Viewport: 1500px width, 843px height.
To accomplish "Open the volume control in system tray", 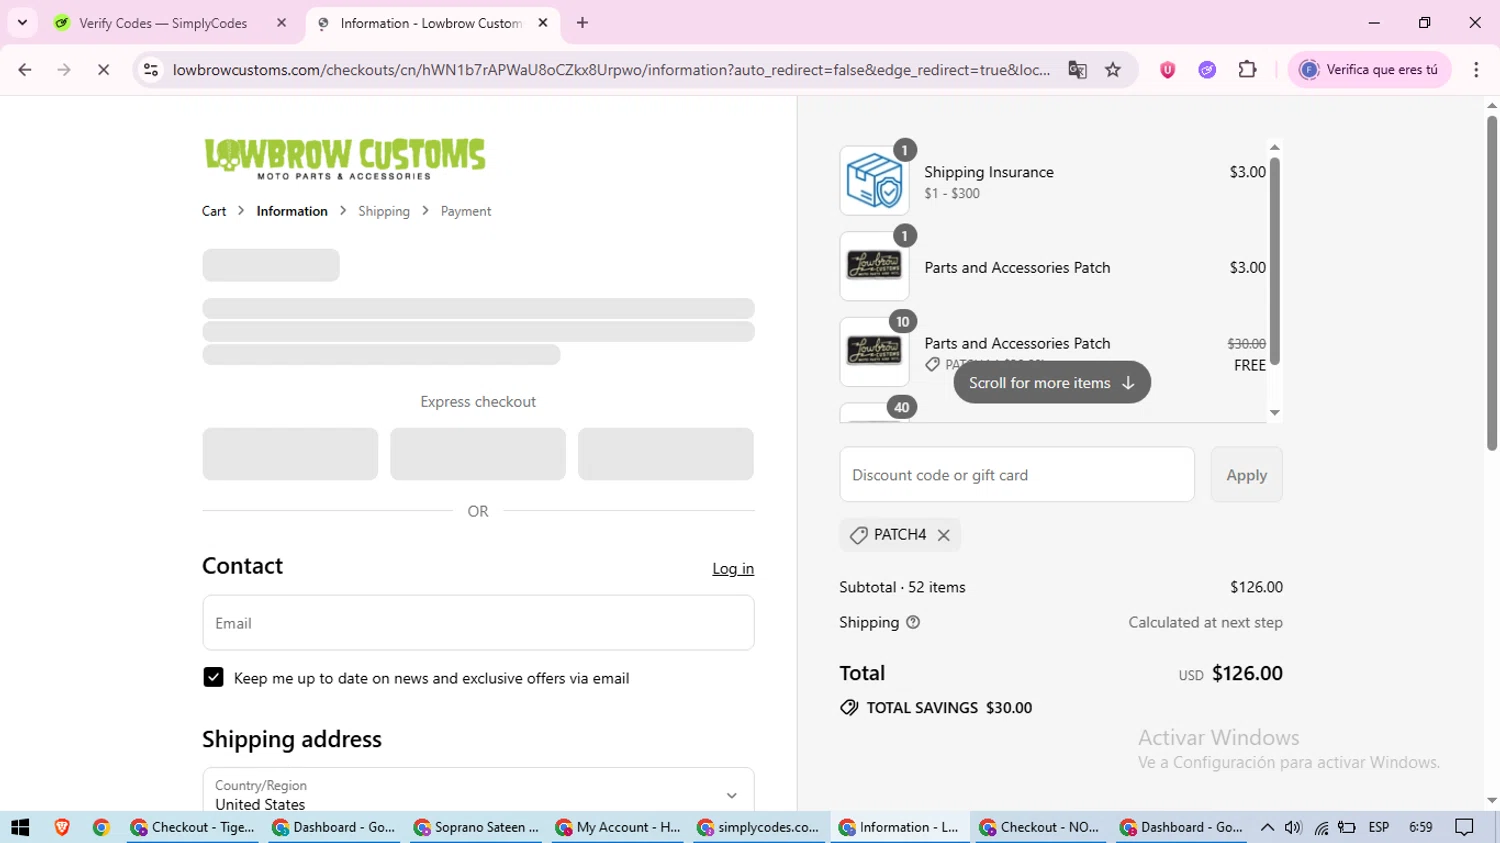I will tap(1293, 827).
